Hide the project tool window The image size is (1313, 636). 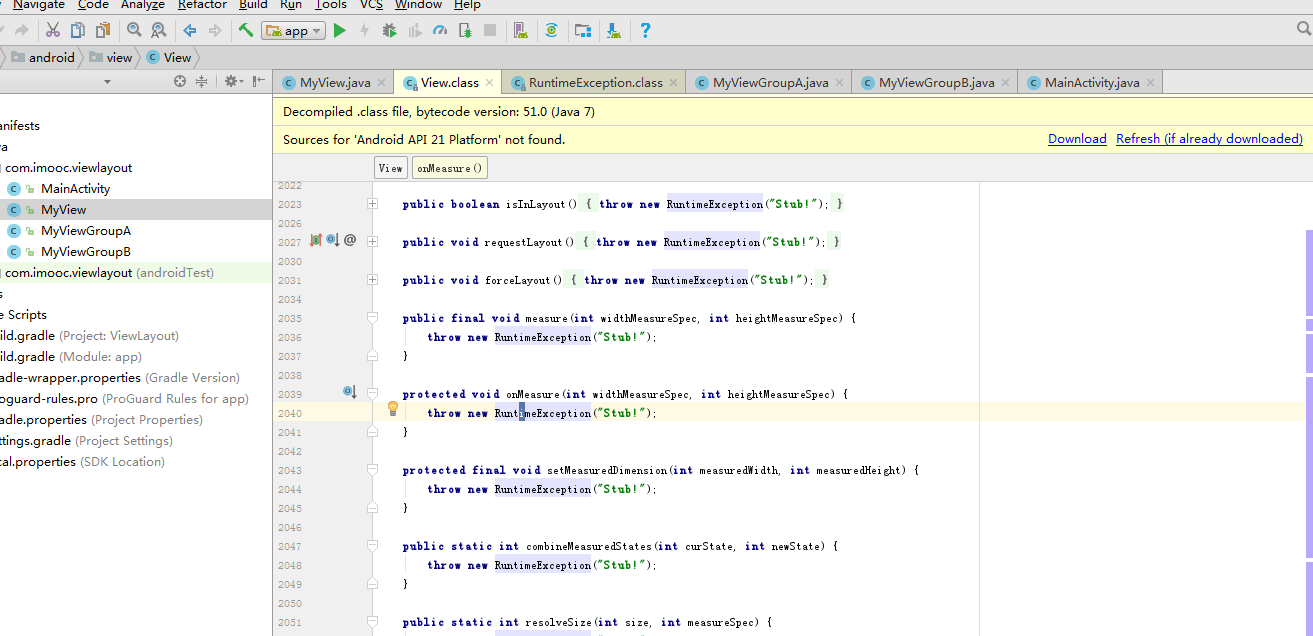click(x=259, y=82)
